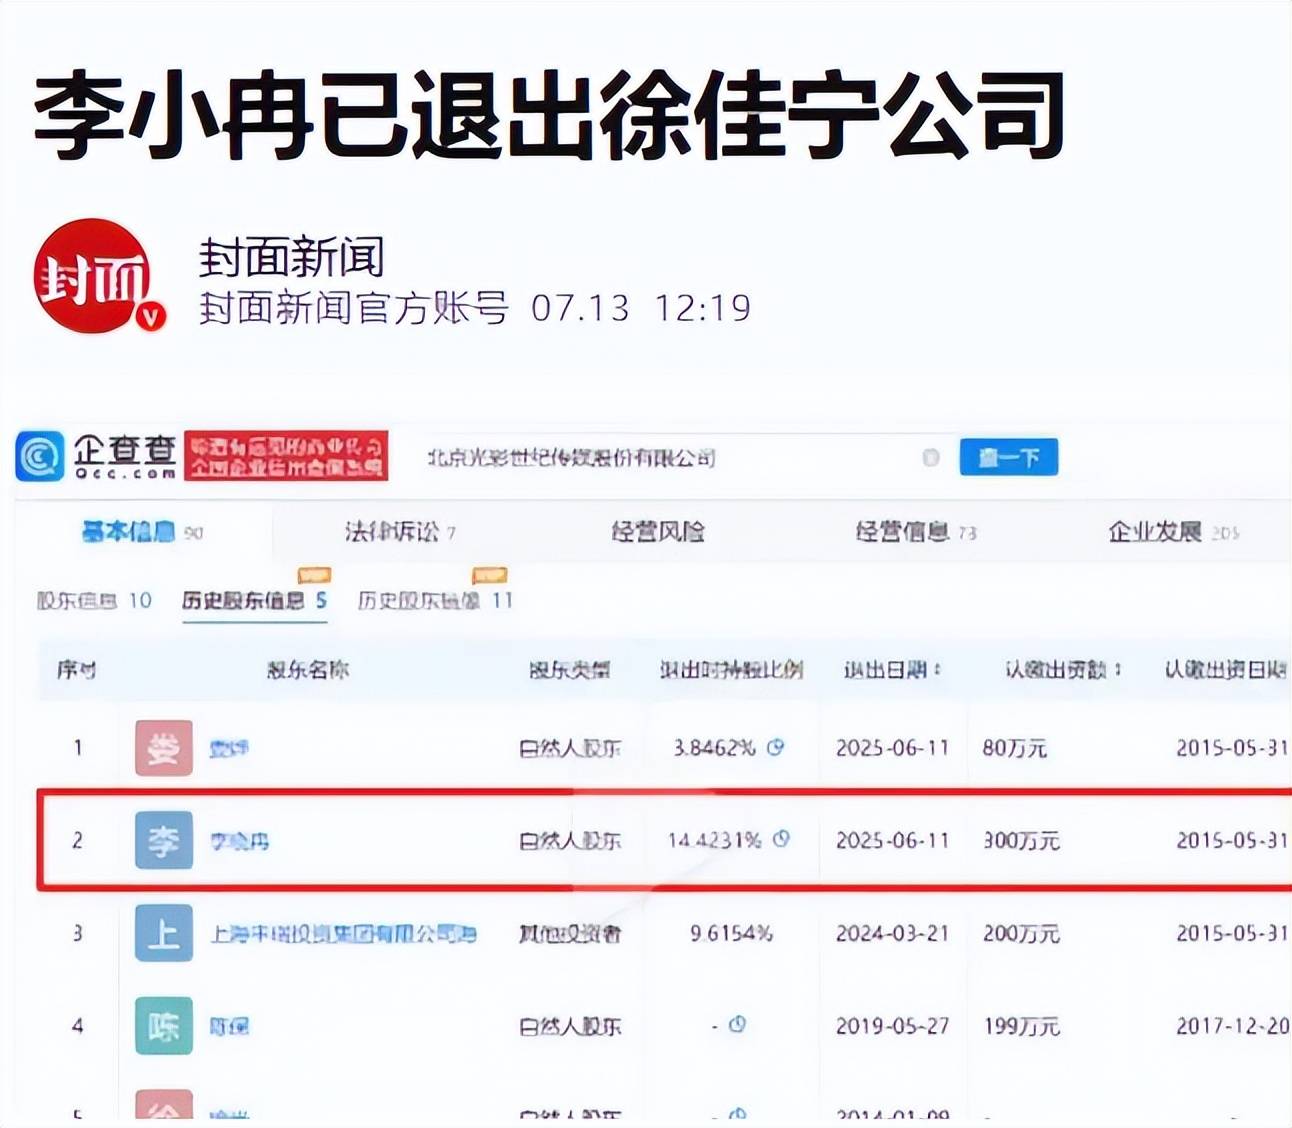Click the 2019-05-27 exit date
Viewport: 1292px width, 1128px height.
(892, 1026)
